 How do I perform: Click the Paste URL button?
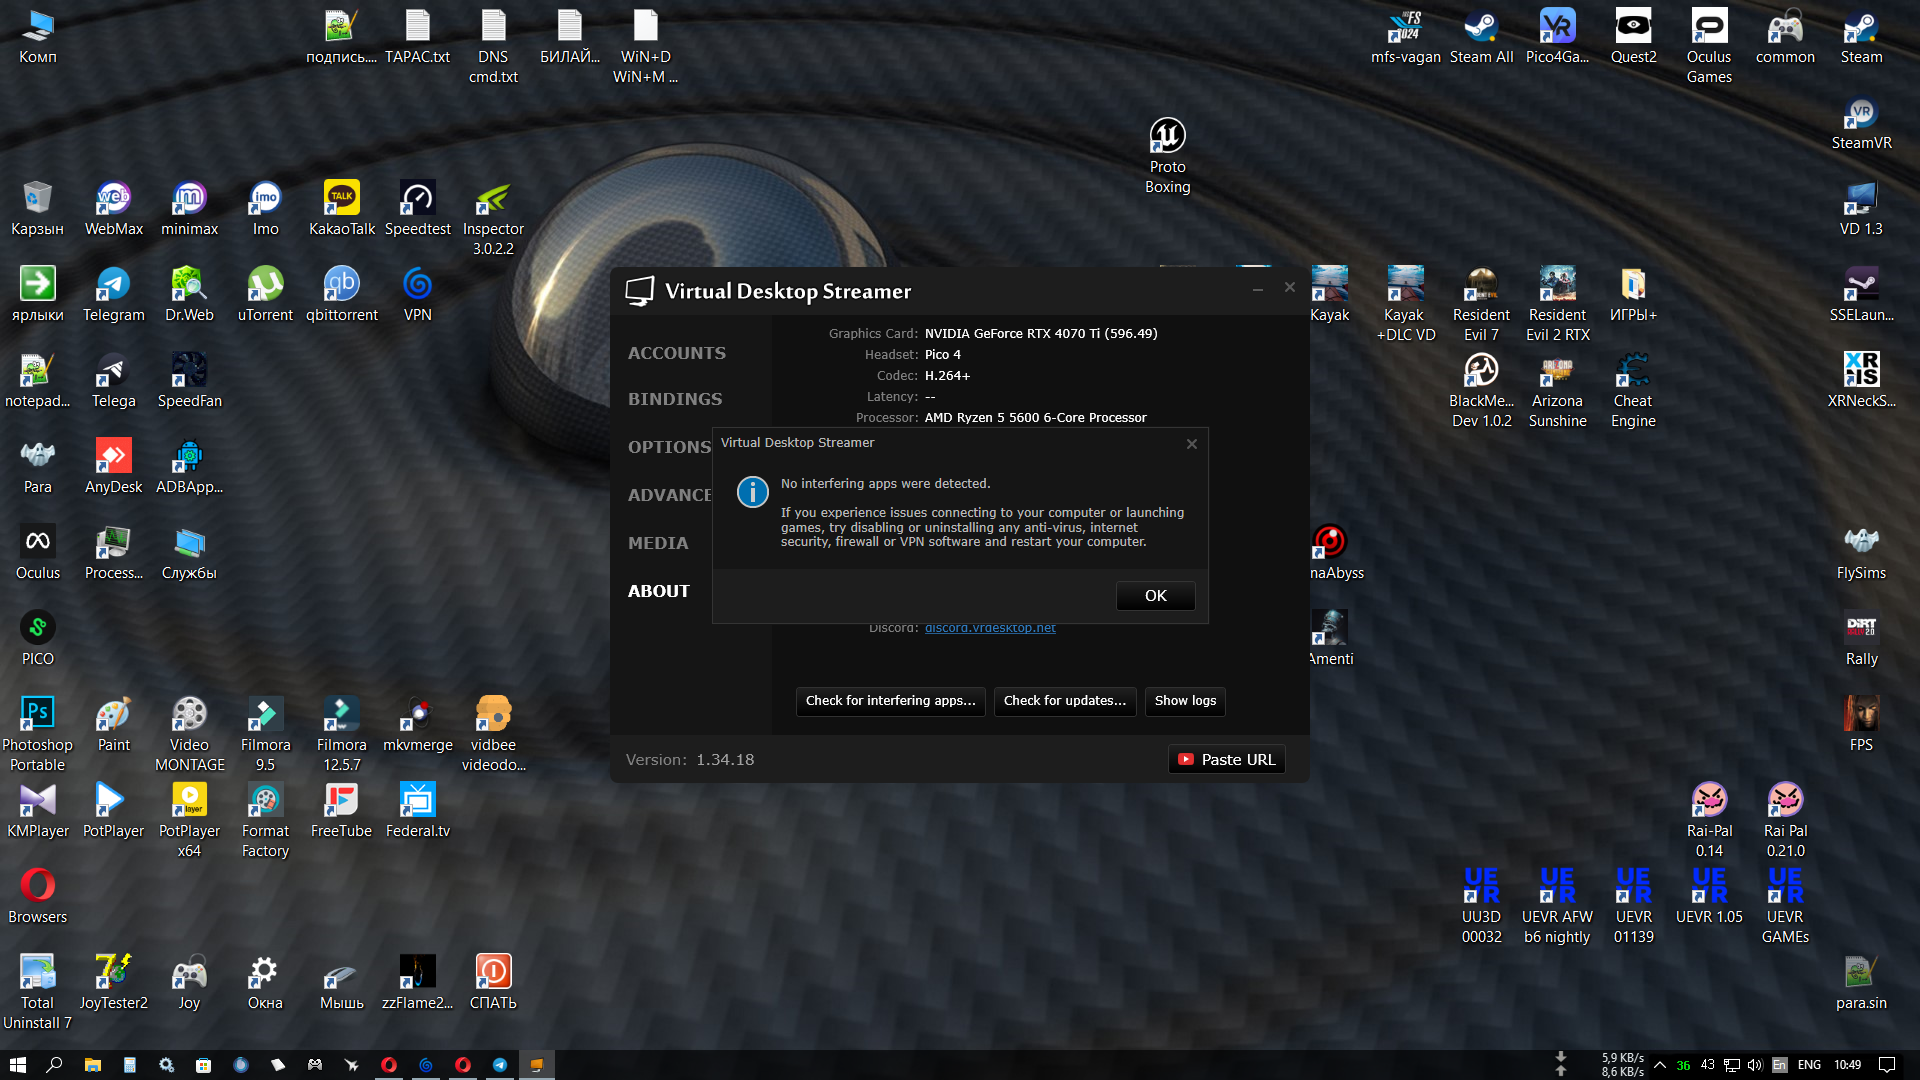(1226, 760)
